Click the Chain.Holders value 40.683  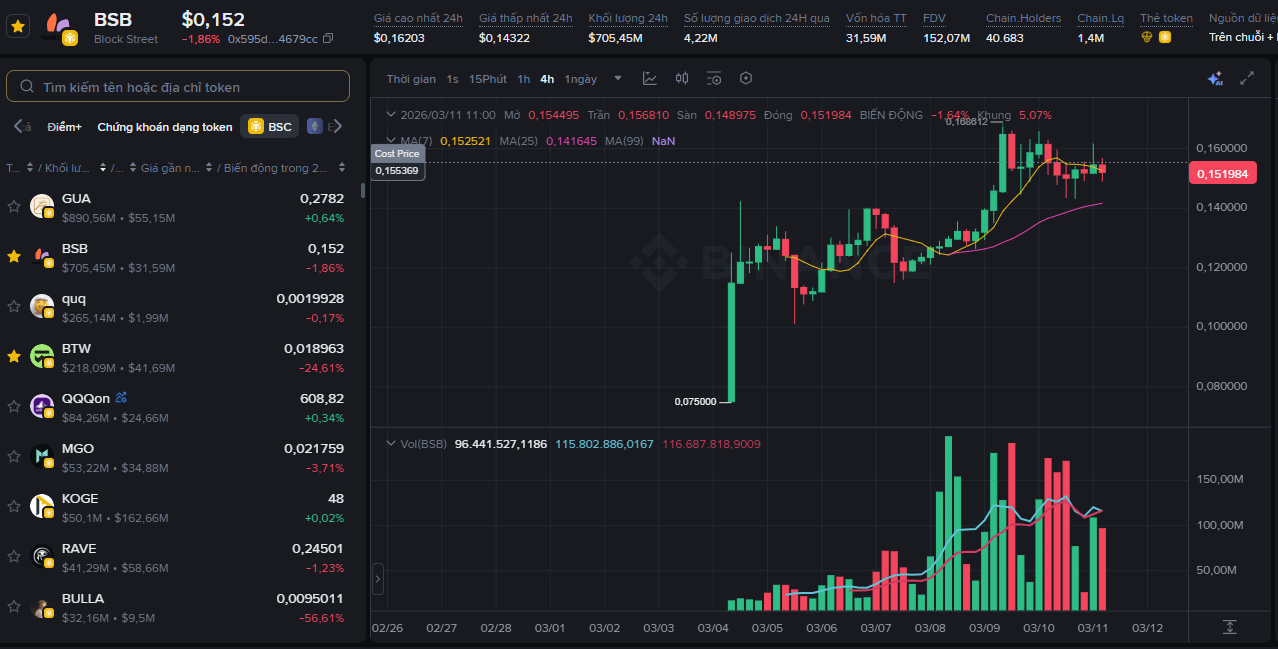[1005, 38]
